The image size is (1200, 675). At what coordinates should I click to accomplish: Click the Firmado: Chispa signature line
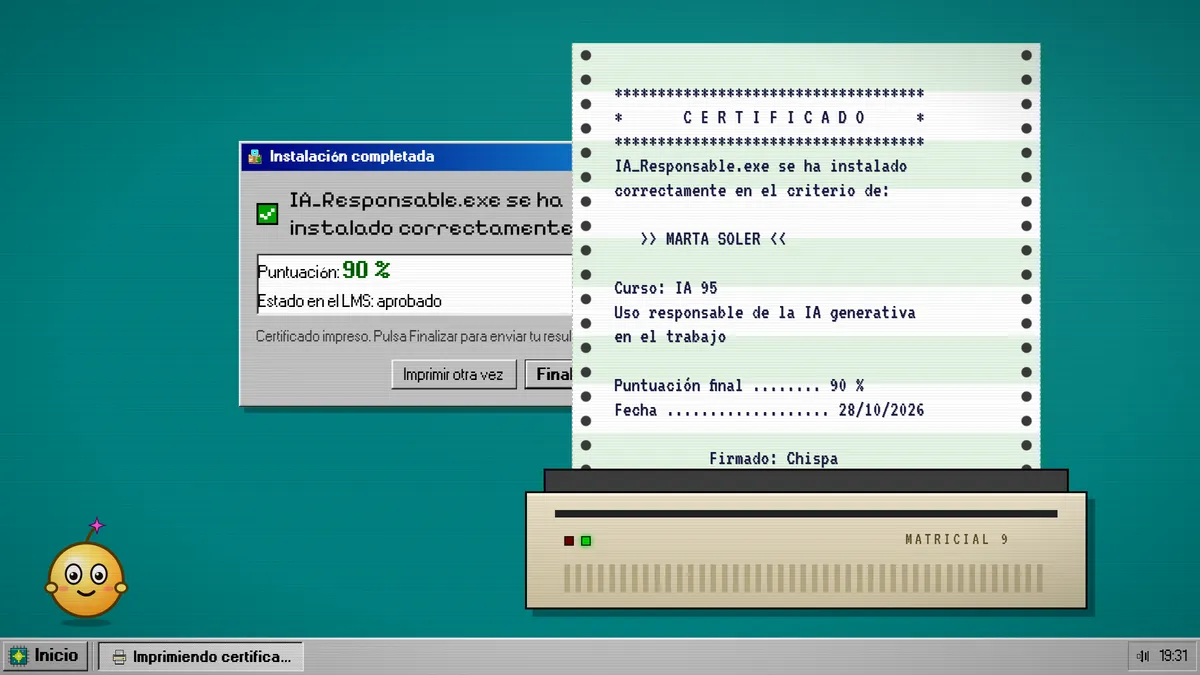pyautogui.click(x=774, y=459)
